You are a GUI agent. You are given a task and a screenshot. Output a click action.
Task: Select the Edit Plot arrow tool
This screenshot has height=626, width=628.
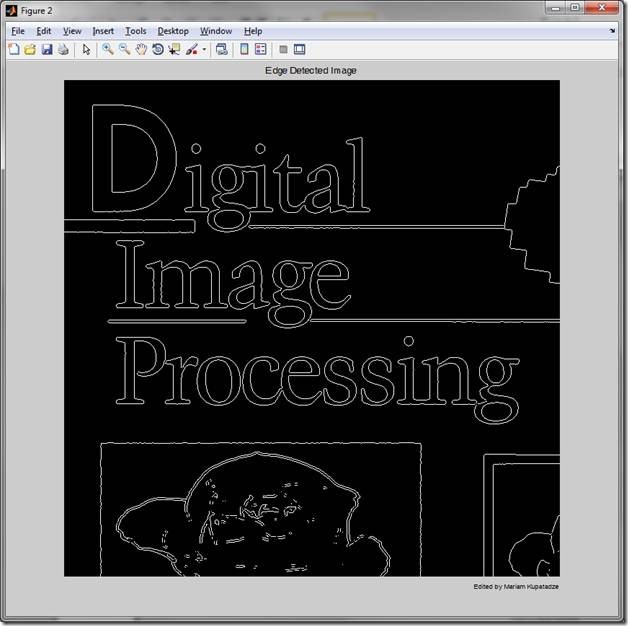click(x=86, y=49)
